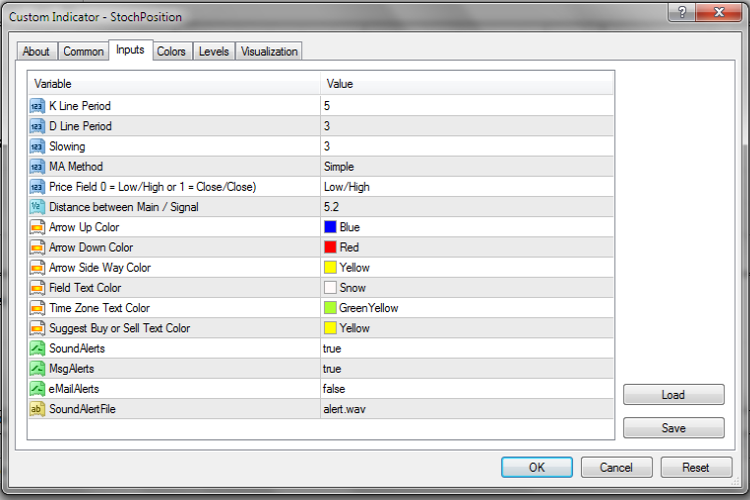
Task: Open the MA Method Simple value list
Action: [467, 167]
